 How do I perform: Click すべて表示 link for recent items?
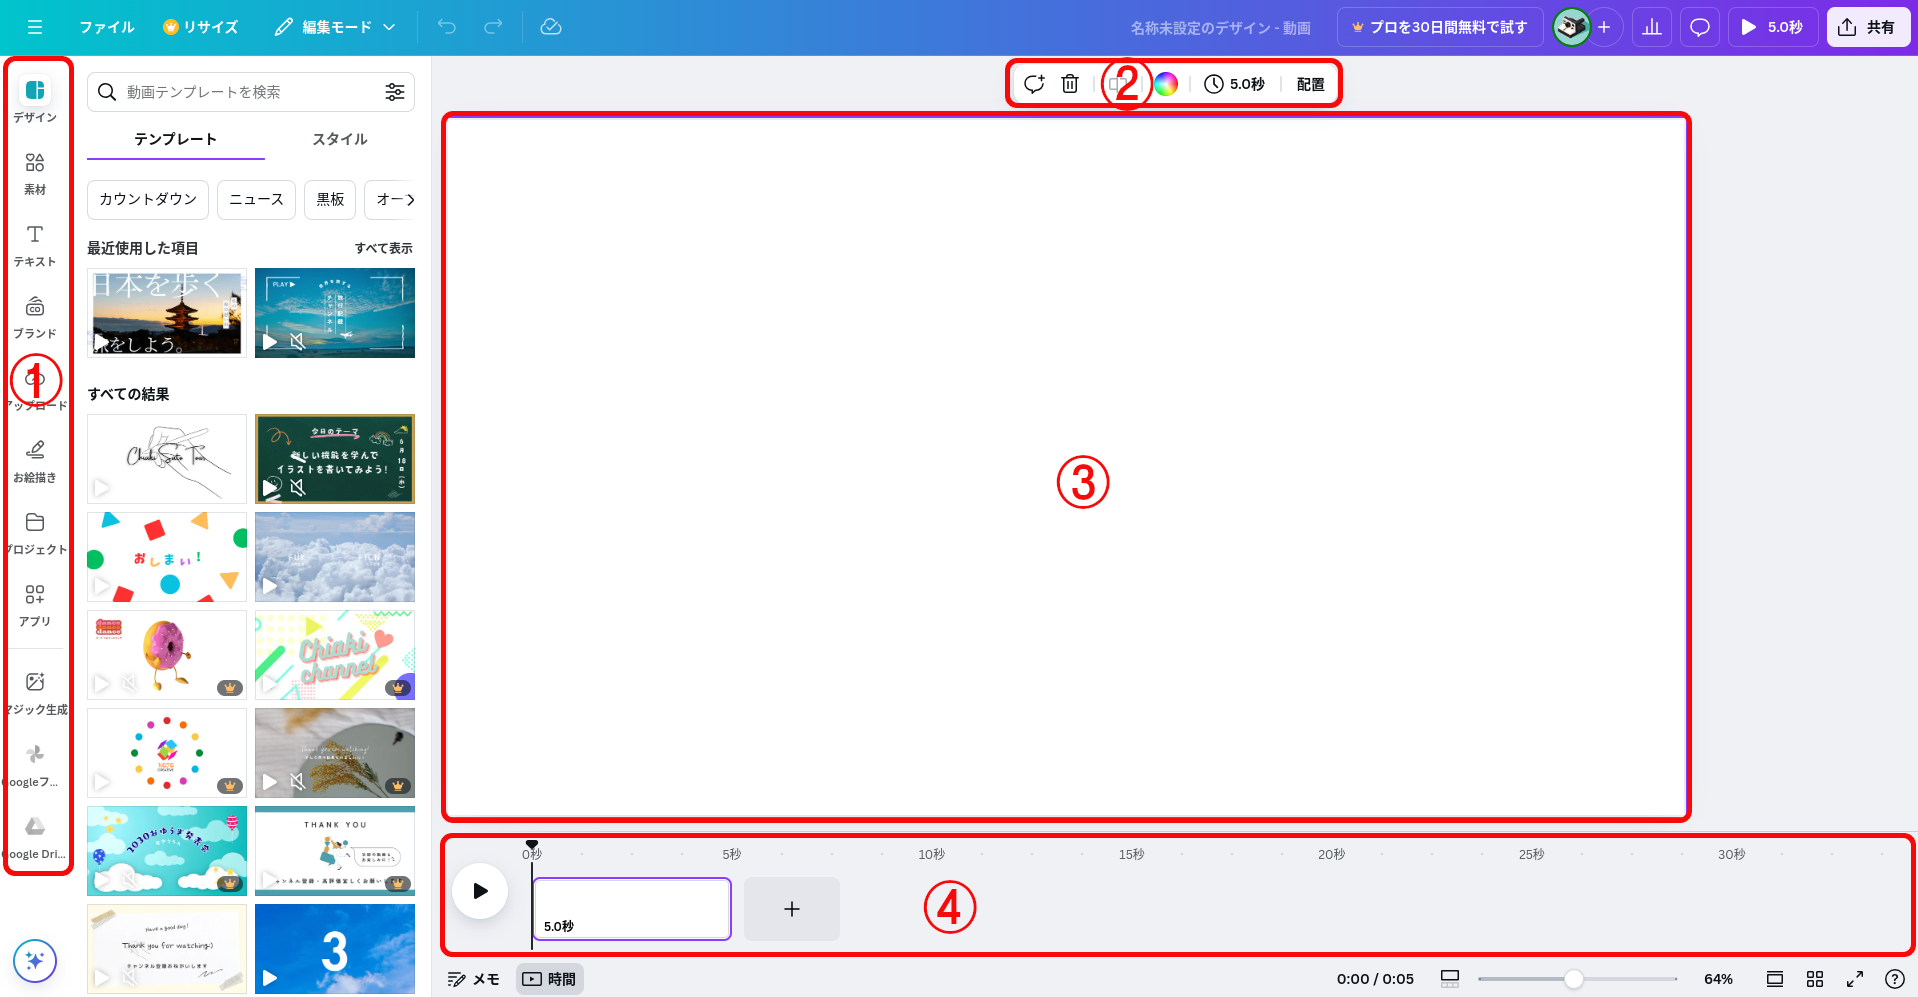coord(383,248)
